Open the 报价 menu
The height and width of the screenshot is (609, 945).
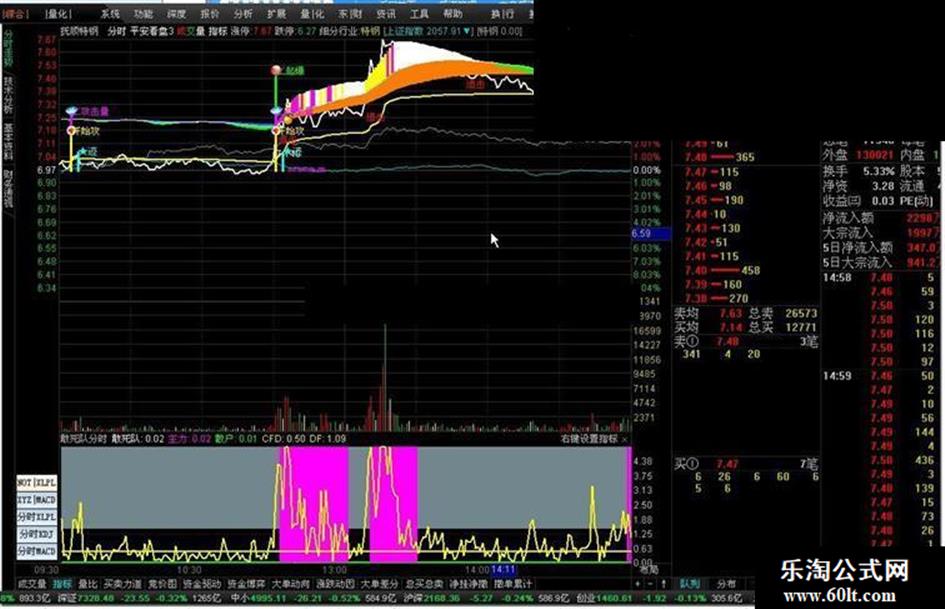click(210, 13)
